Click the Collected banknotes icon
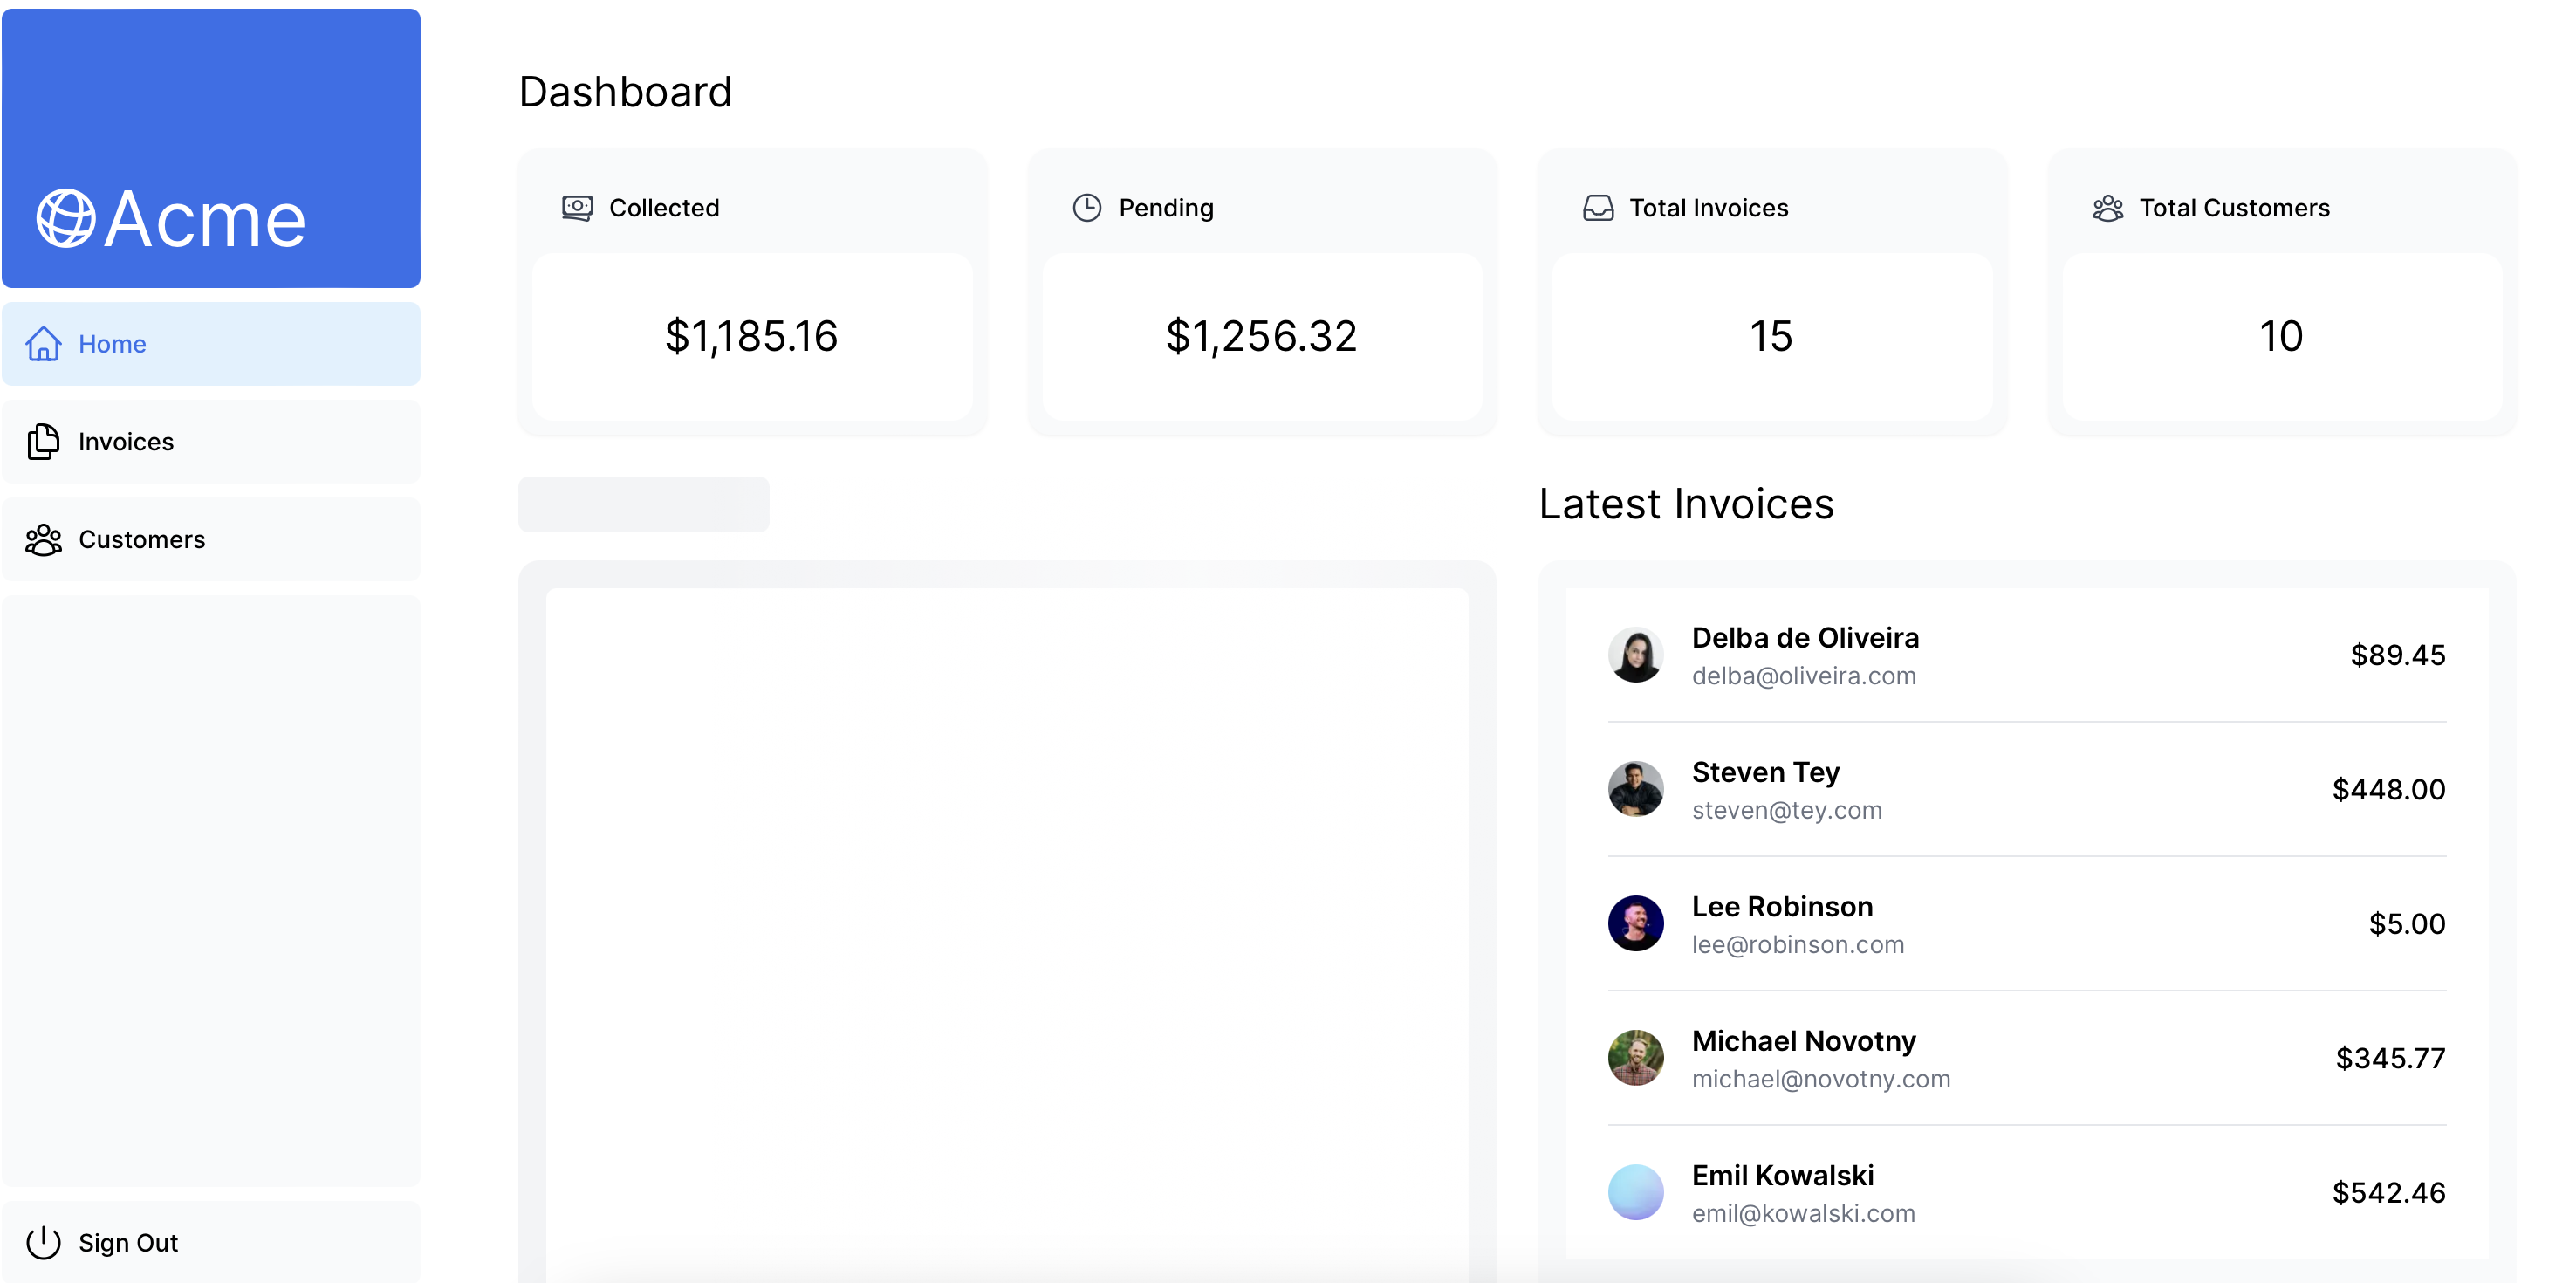2576x1283 pixels. point(577,208)
